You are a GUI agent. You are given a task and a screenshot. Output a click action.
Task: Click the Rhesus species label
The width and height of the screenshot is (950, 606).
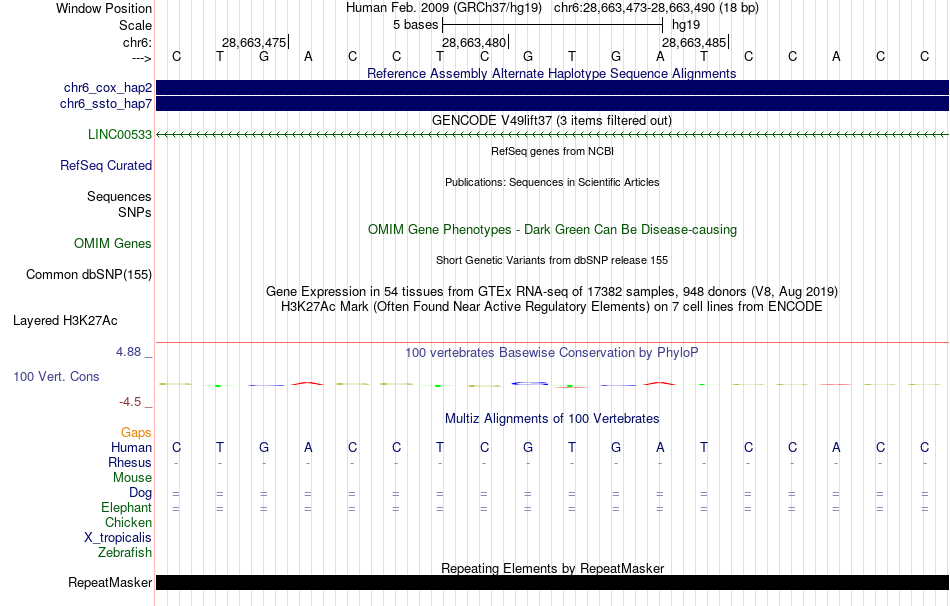[130, 463]
